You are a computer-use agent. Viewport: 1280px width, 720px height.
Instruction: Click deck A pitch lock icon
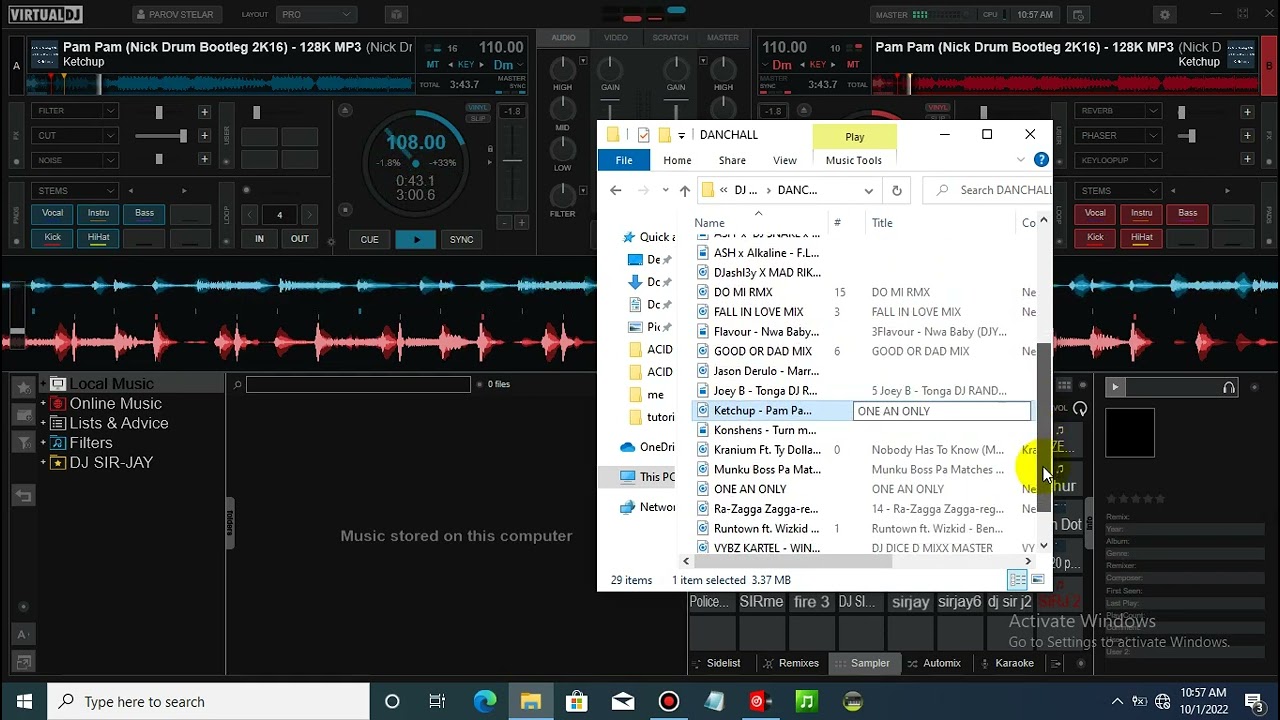pyautogui.click(x=490, y=150)
